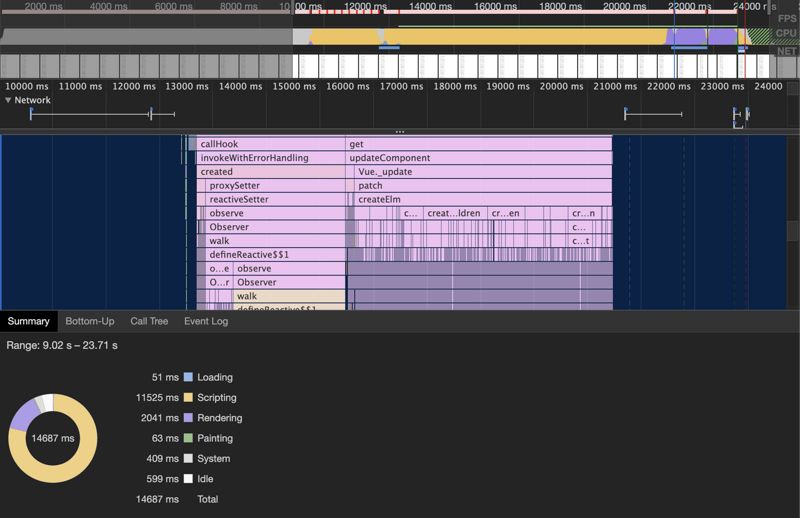Image resolution: width=800 pixels, height=518 pixels.
Task: Switch to the Bottom-Up tab
Action: pos(90,321)
